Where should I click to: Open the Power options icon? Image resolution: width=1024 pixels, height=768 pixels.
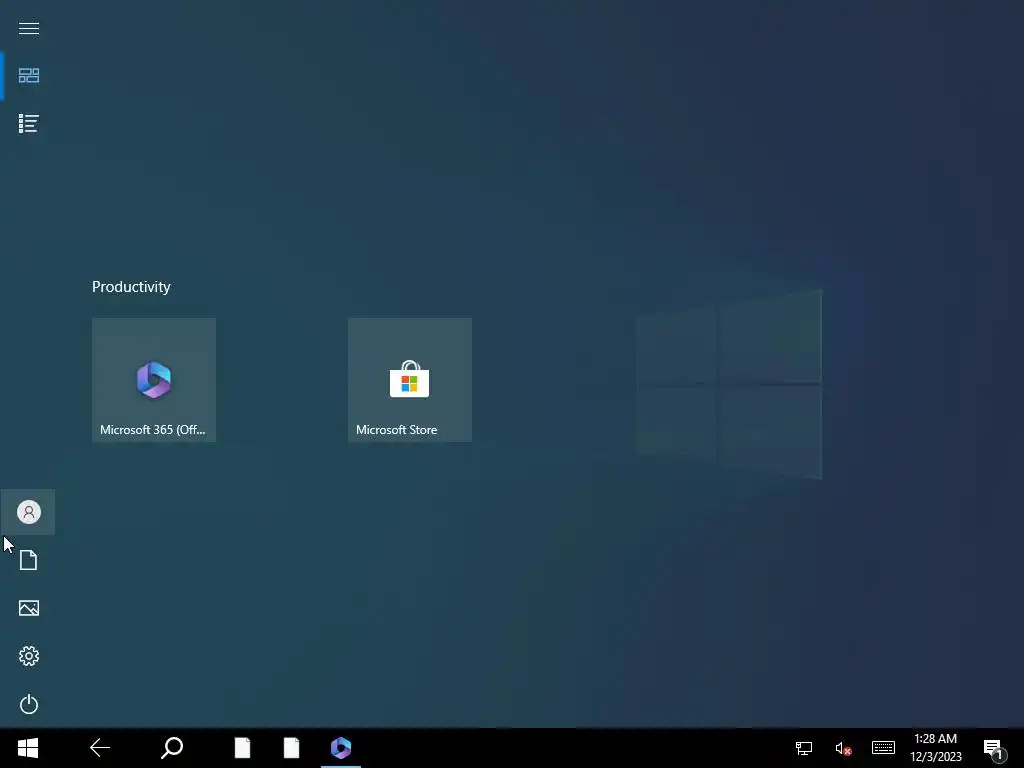point(29,704)
